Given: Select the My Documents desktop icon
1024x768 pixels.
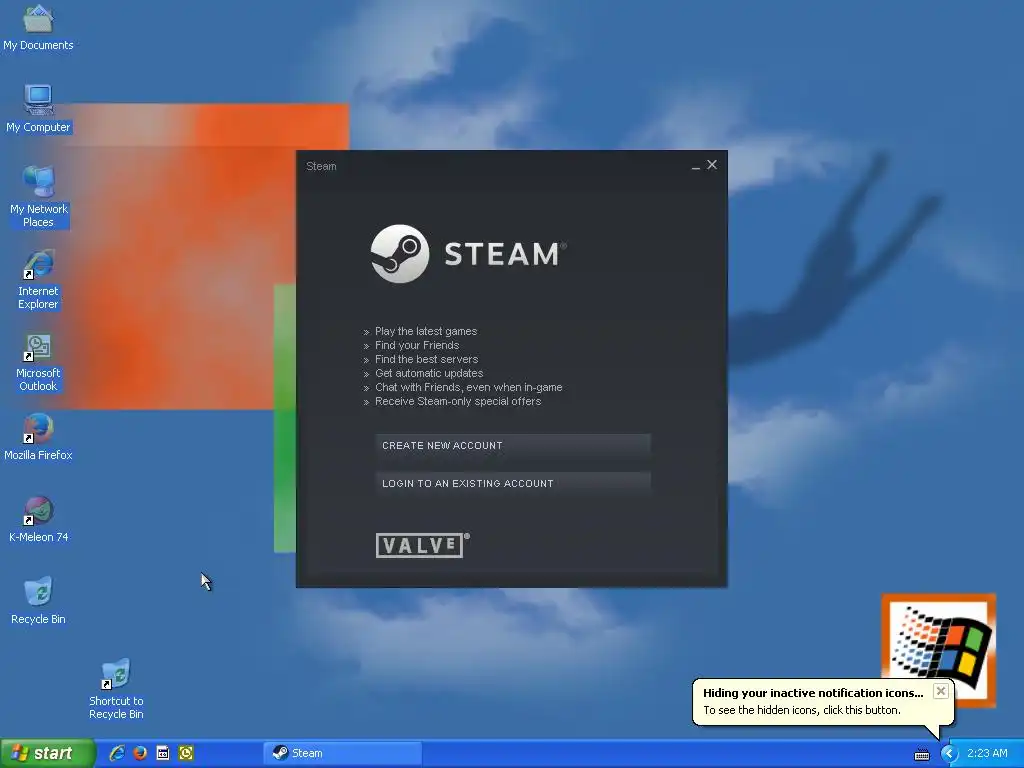Looking at the screenshot, I should tap(38, 27).
